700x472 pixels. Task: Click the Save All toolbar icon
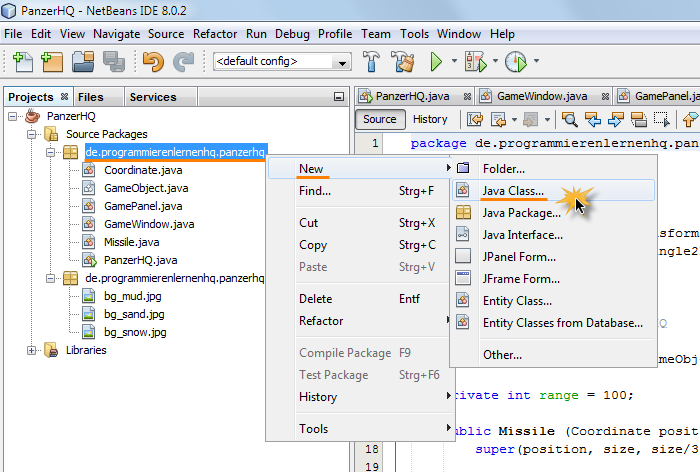point(114,62)
